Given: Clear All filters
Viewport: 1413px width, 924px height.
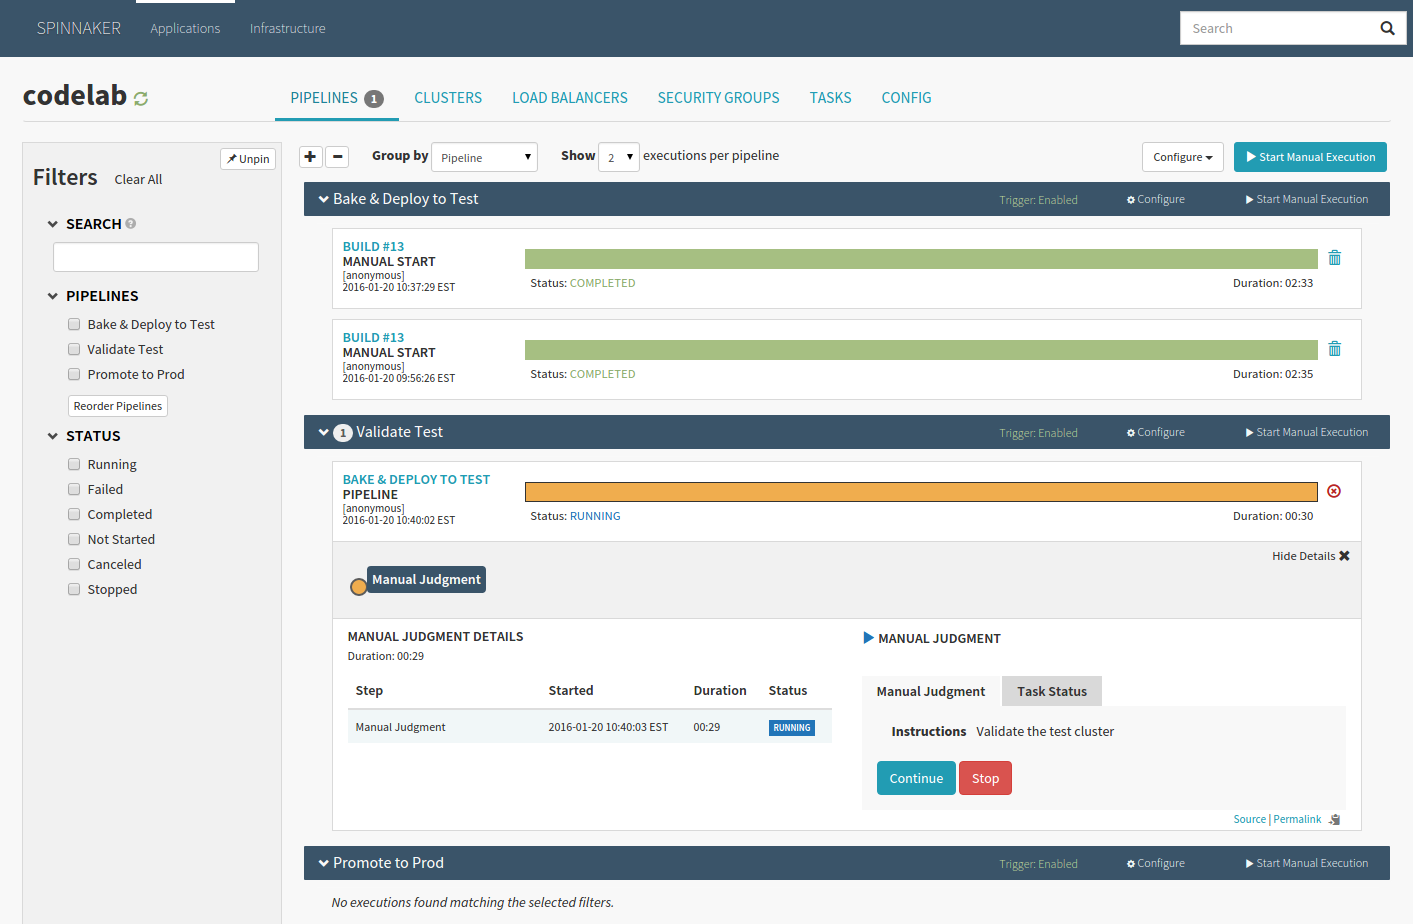Looking at the screenshot, I should point(138,180).
